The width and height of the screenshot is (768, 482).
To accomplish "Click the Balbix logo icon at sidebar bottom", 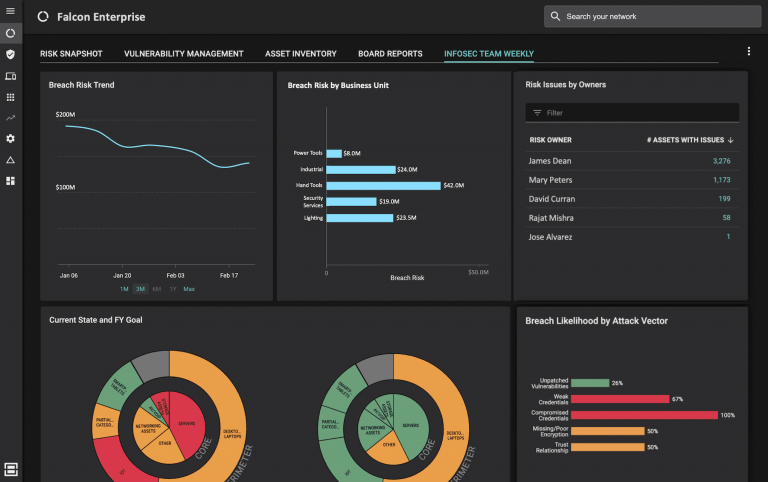I will click(x=11, y=468).
